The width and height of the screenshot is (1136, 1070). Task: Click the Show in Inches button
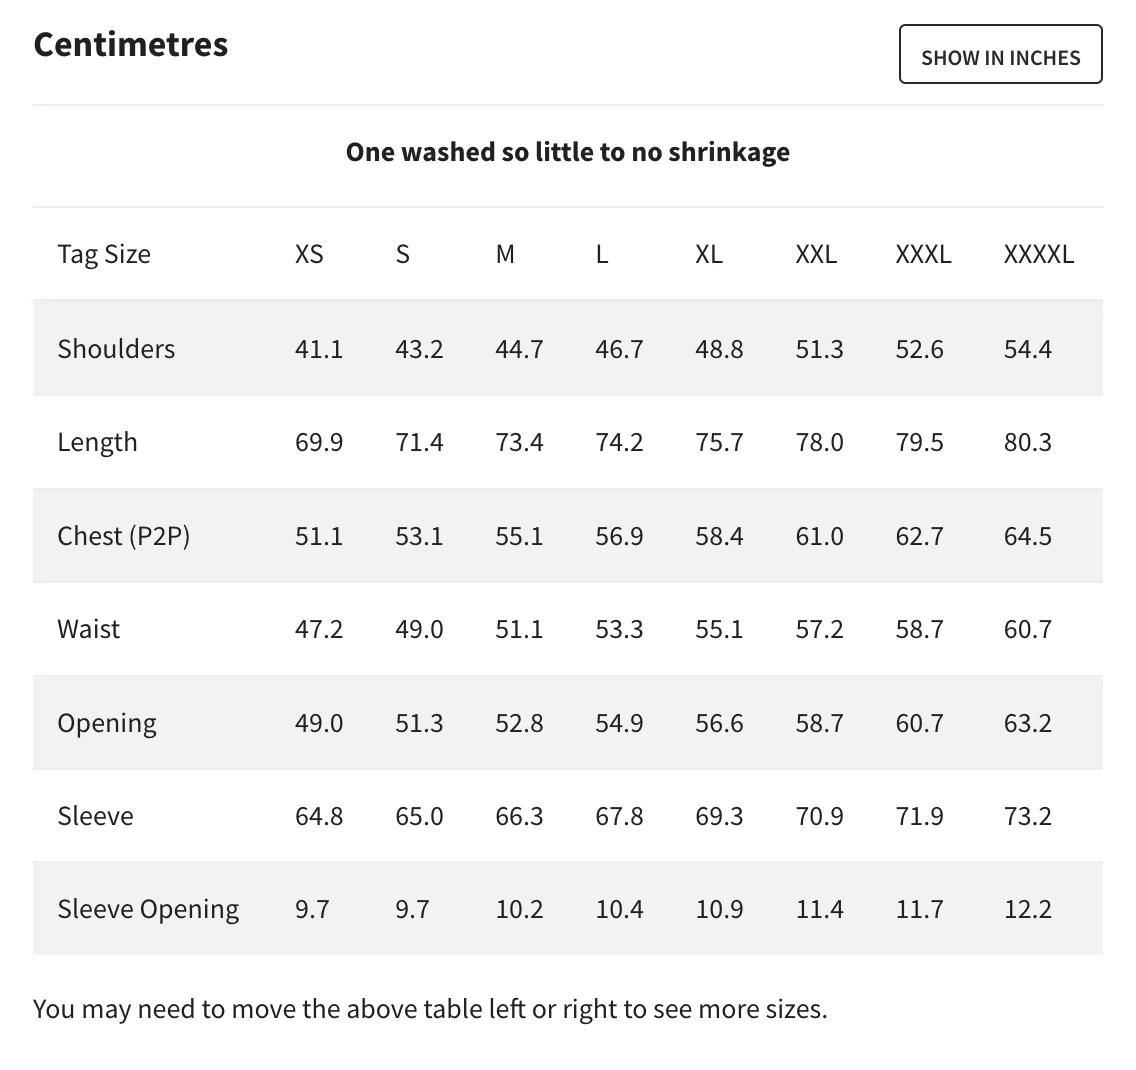point(1000,55)
